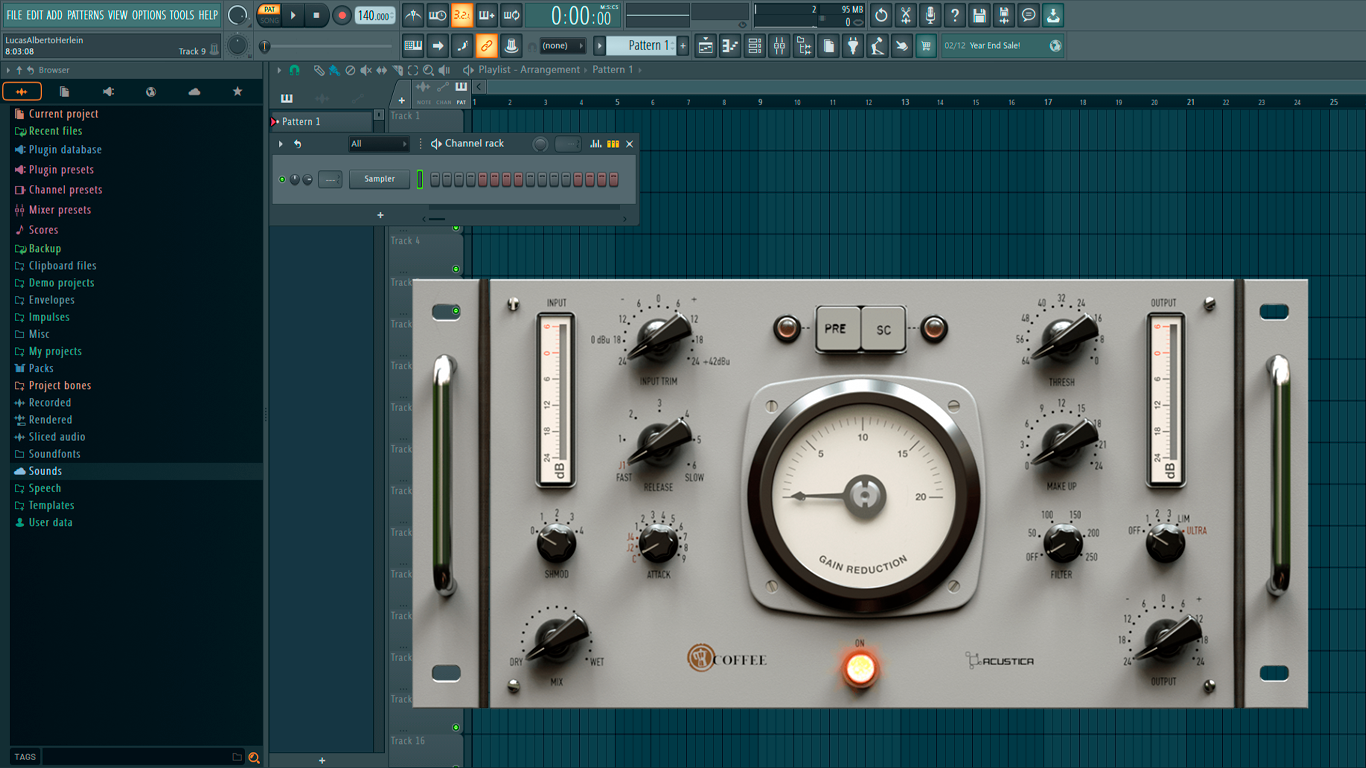This screenshot has width=1366, height=768.
Task: Open the FILE menu
Action: click(x=14, y=15)
